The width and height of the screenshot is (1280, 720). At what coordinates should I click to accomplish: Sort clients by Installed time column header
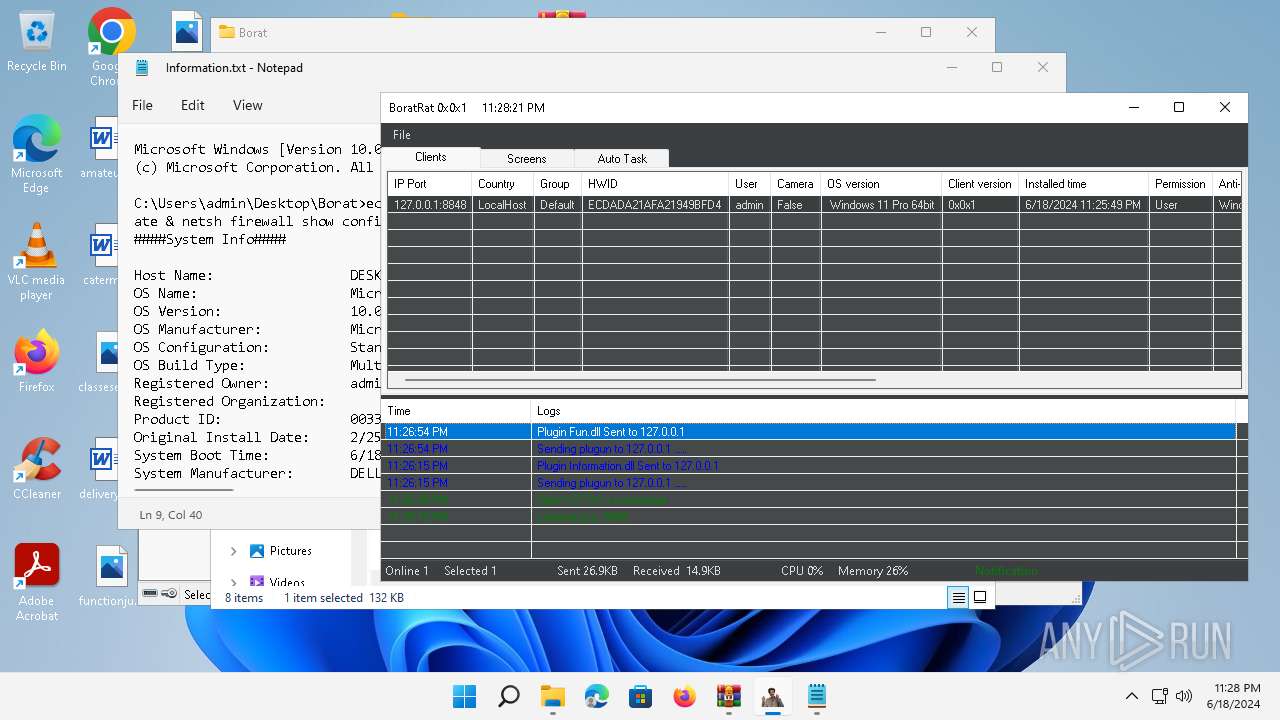(x=1083, y=184)
